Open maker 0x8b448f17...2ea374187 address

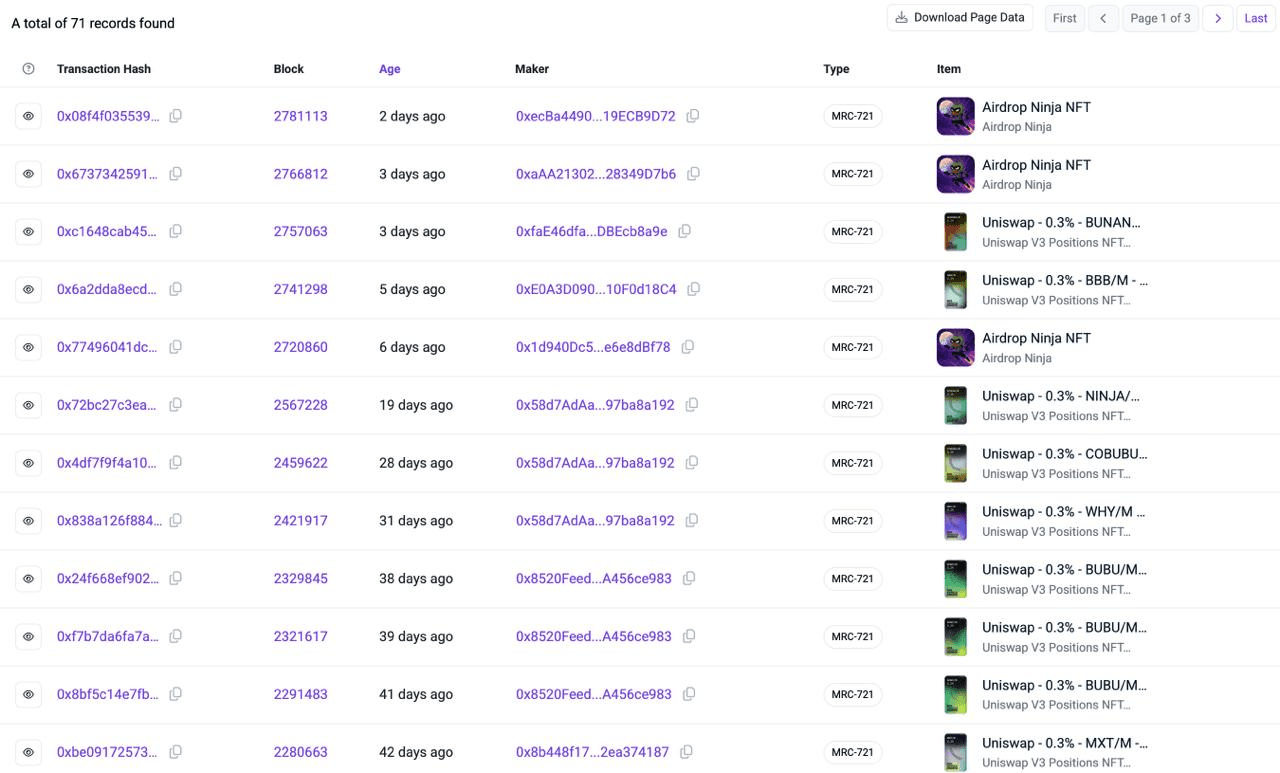[x=593, y=752]
